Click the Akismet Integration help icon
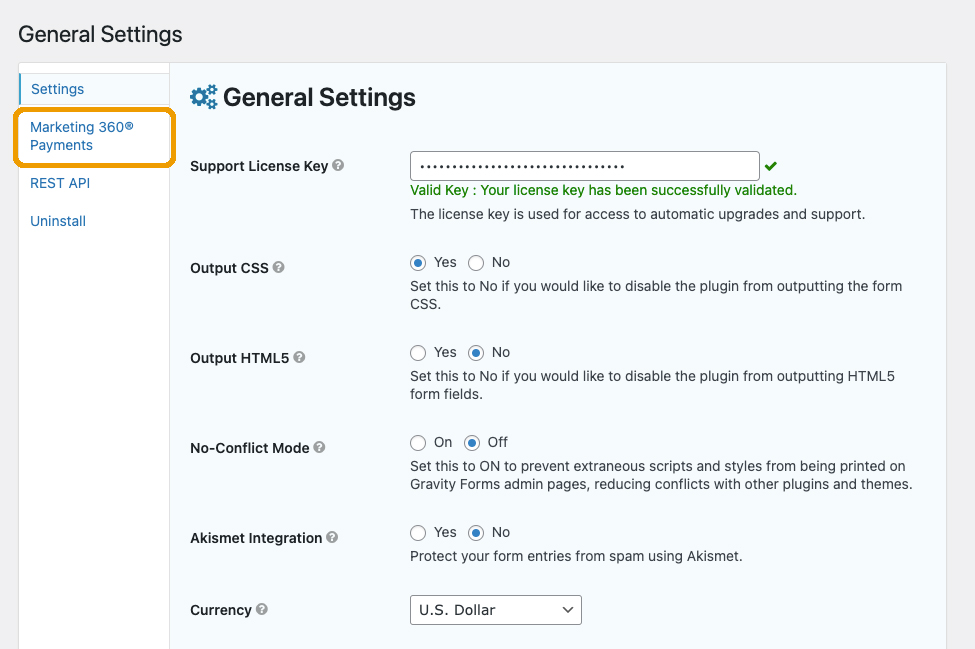Viewport: 975px width, 649px height. pos(332,538)
